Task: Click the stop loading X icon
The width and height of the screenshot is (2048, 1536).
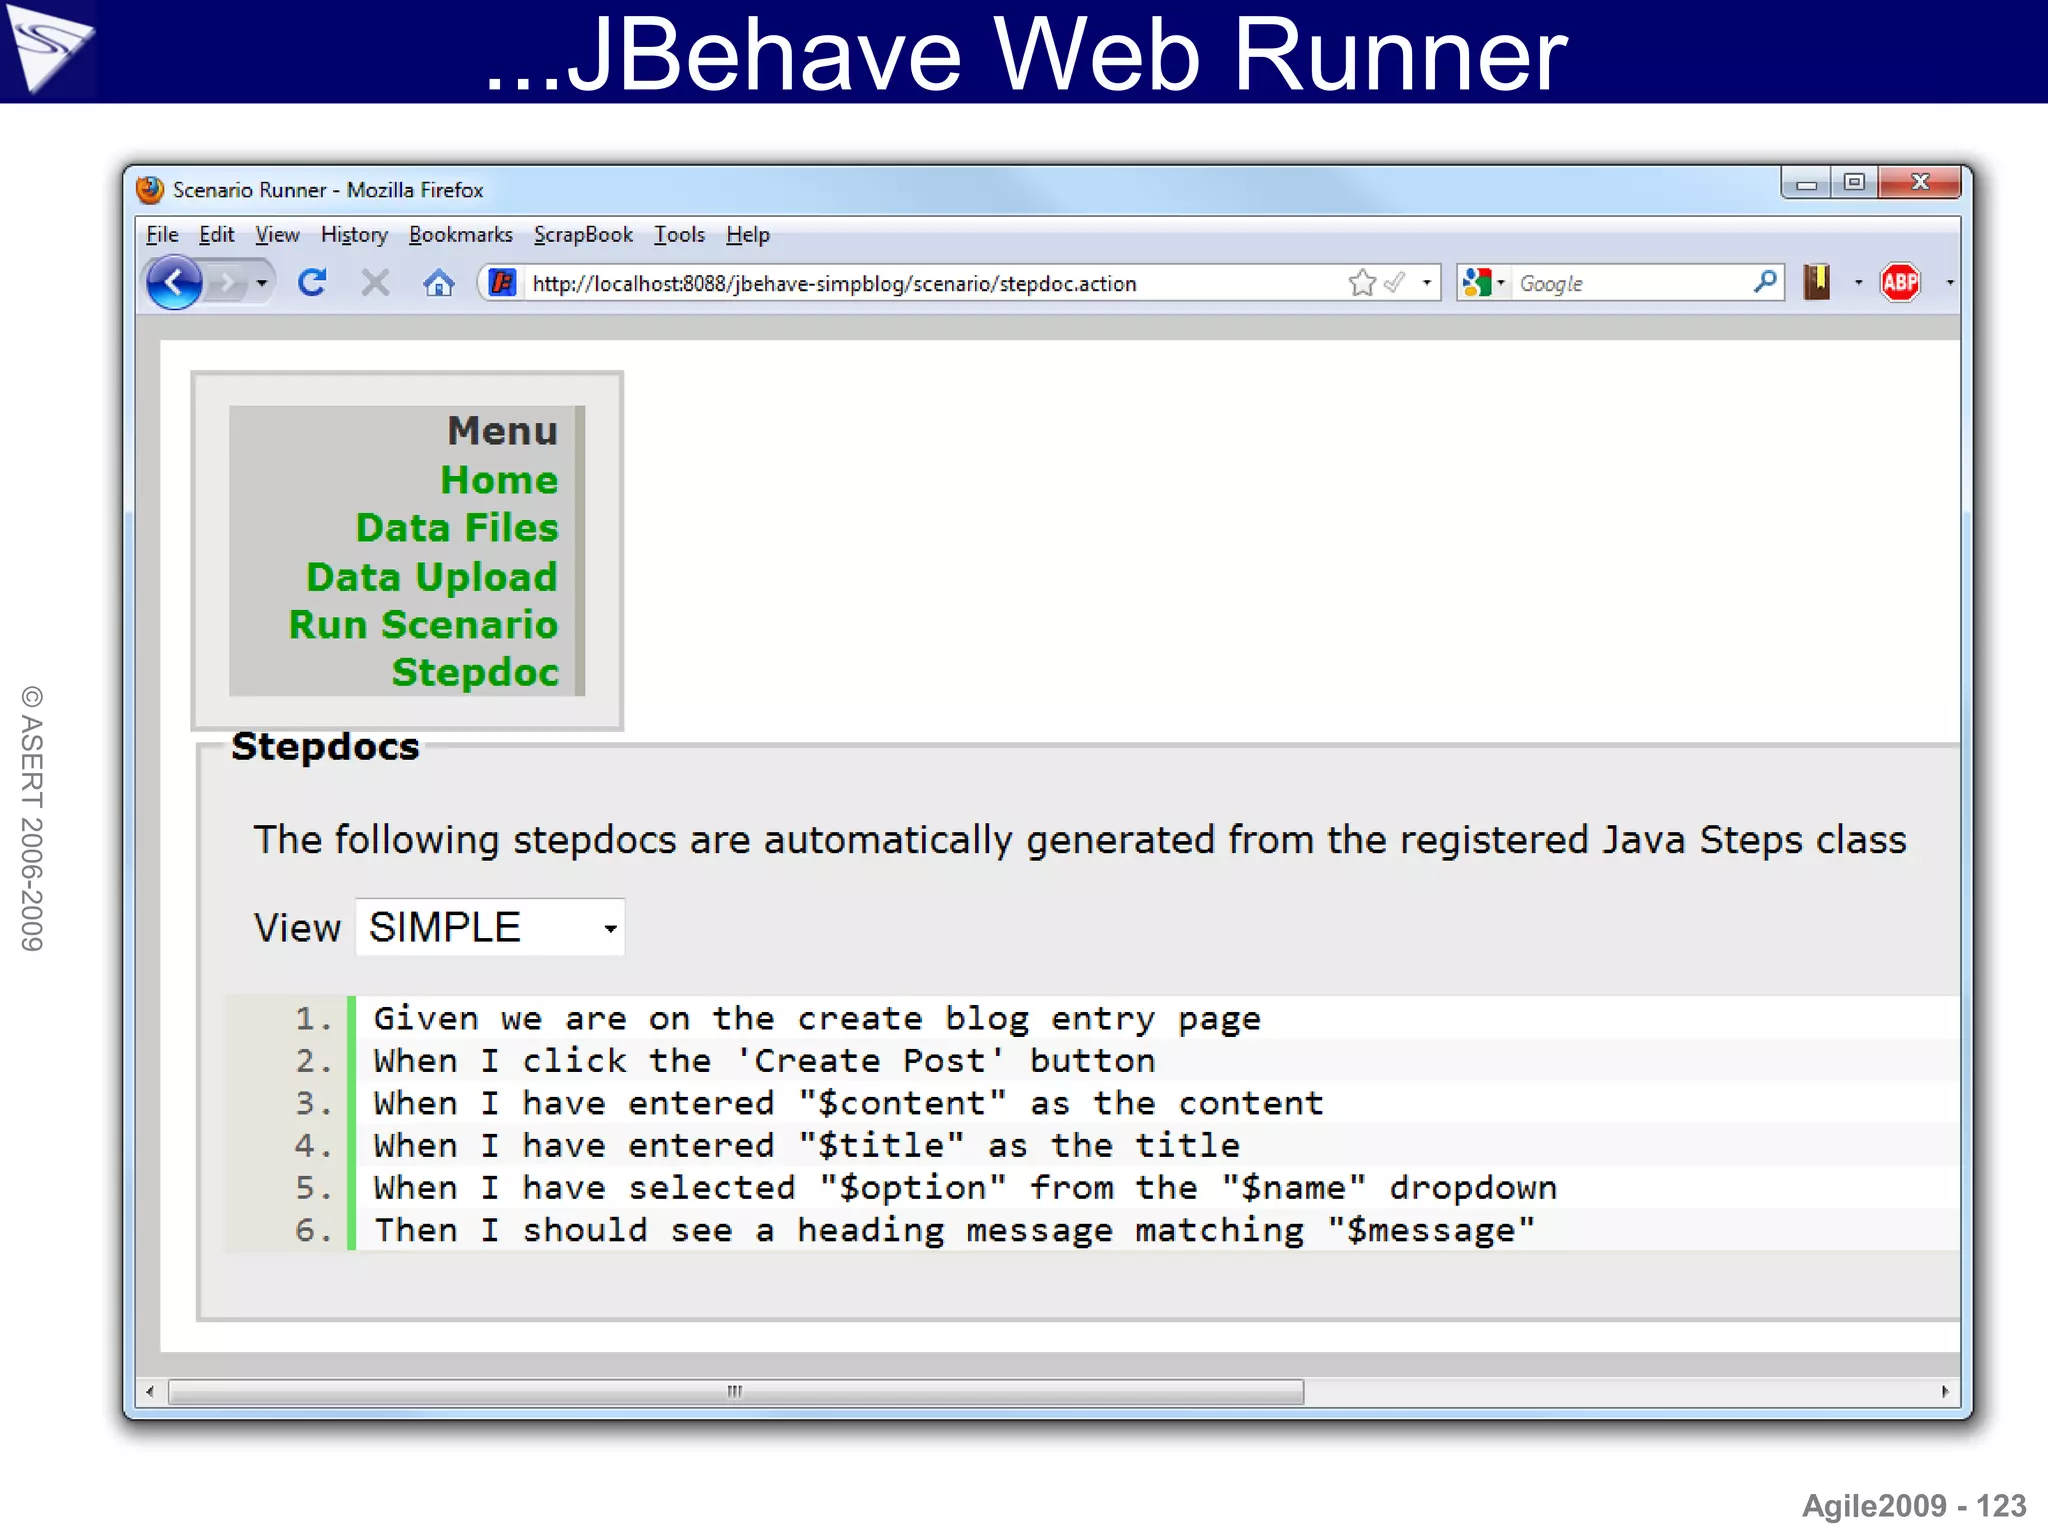Action: tap(375, 283)
